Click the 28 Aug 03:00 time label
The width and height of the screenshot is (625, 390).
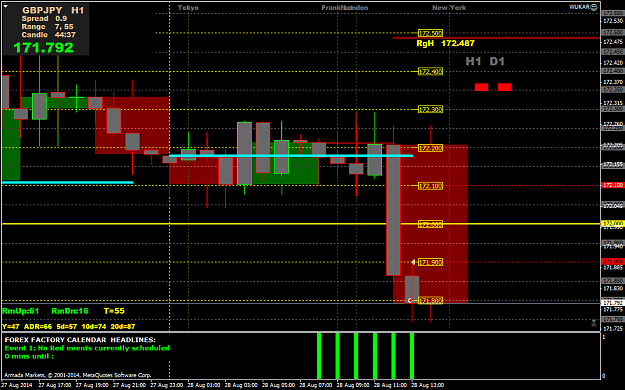(241, 385)
